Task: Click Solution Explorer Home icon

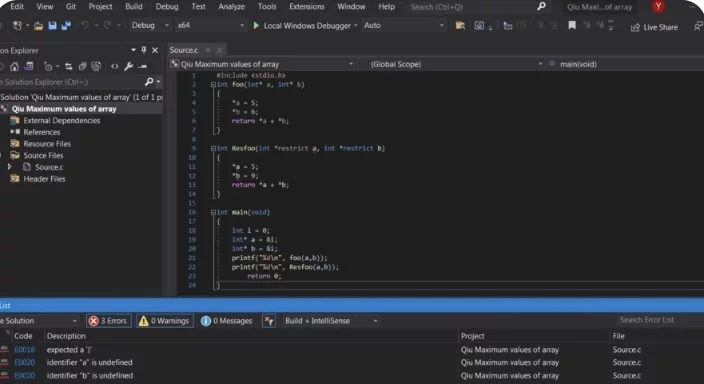Action: click(x=14, y=66)
